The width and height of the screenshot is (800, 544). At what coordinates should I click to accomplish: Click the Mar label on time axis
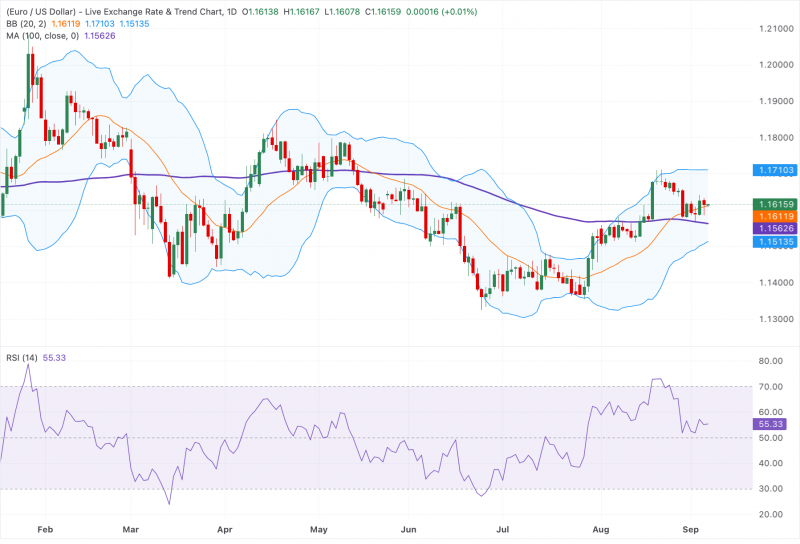coord(131,529)
